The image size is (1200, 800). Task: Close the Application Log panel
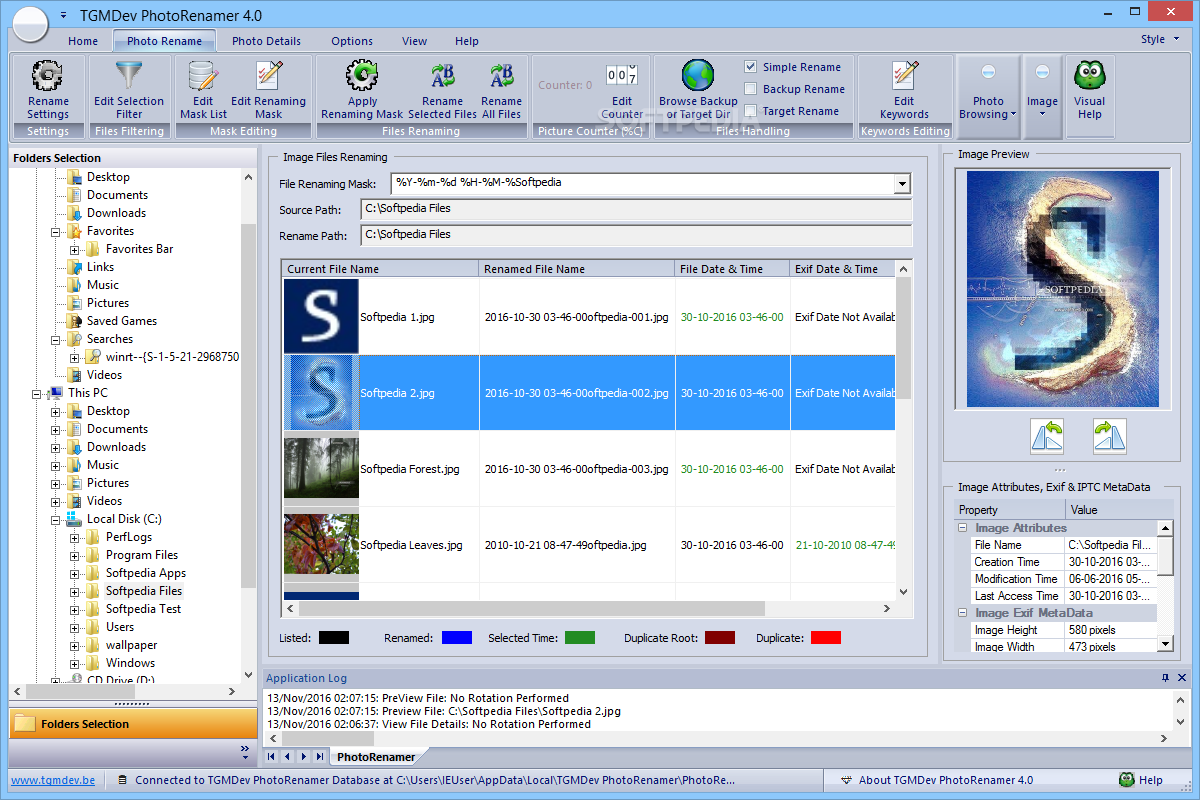1182,678
